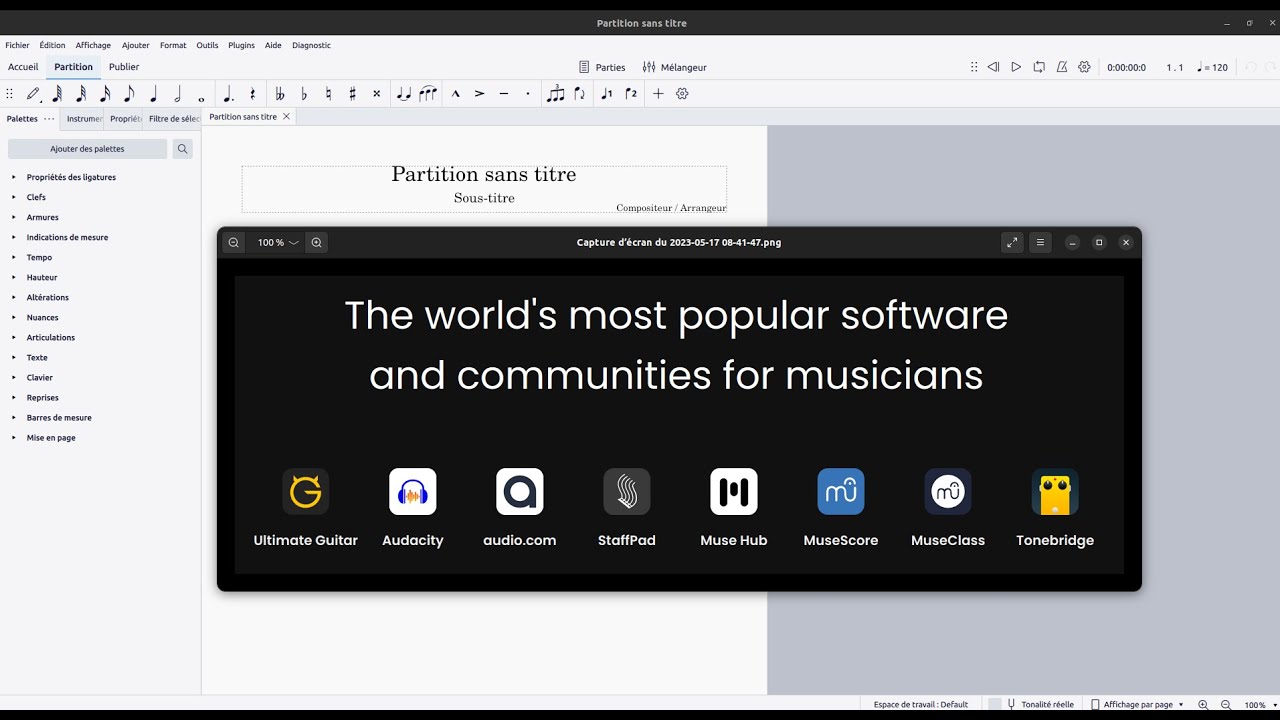
Task: Add an accent articulation
Action: coord(480,94)
